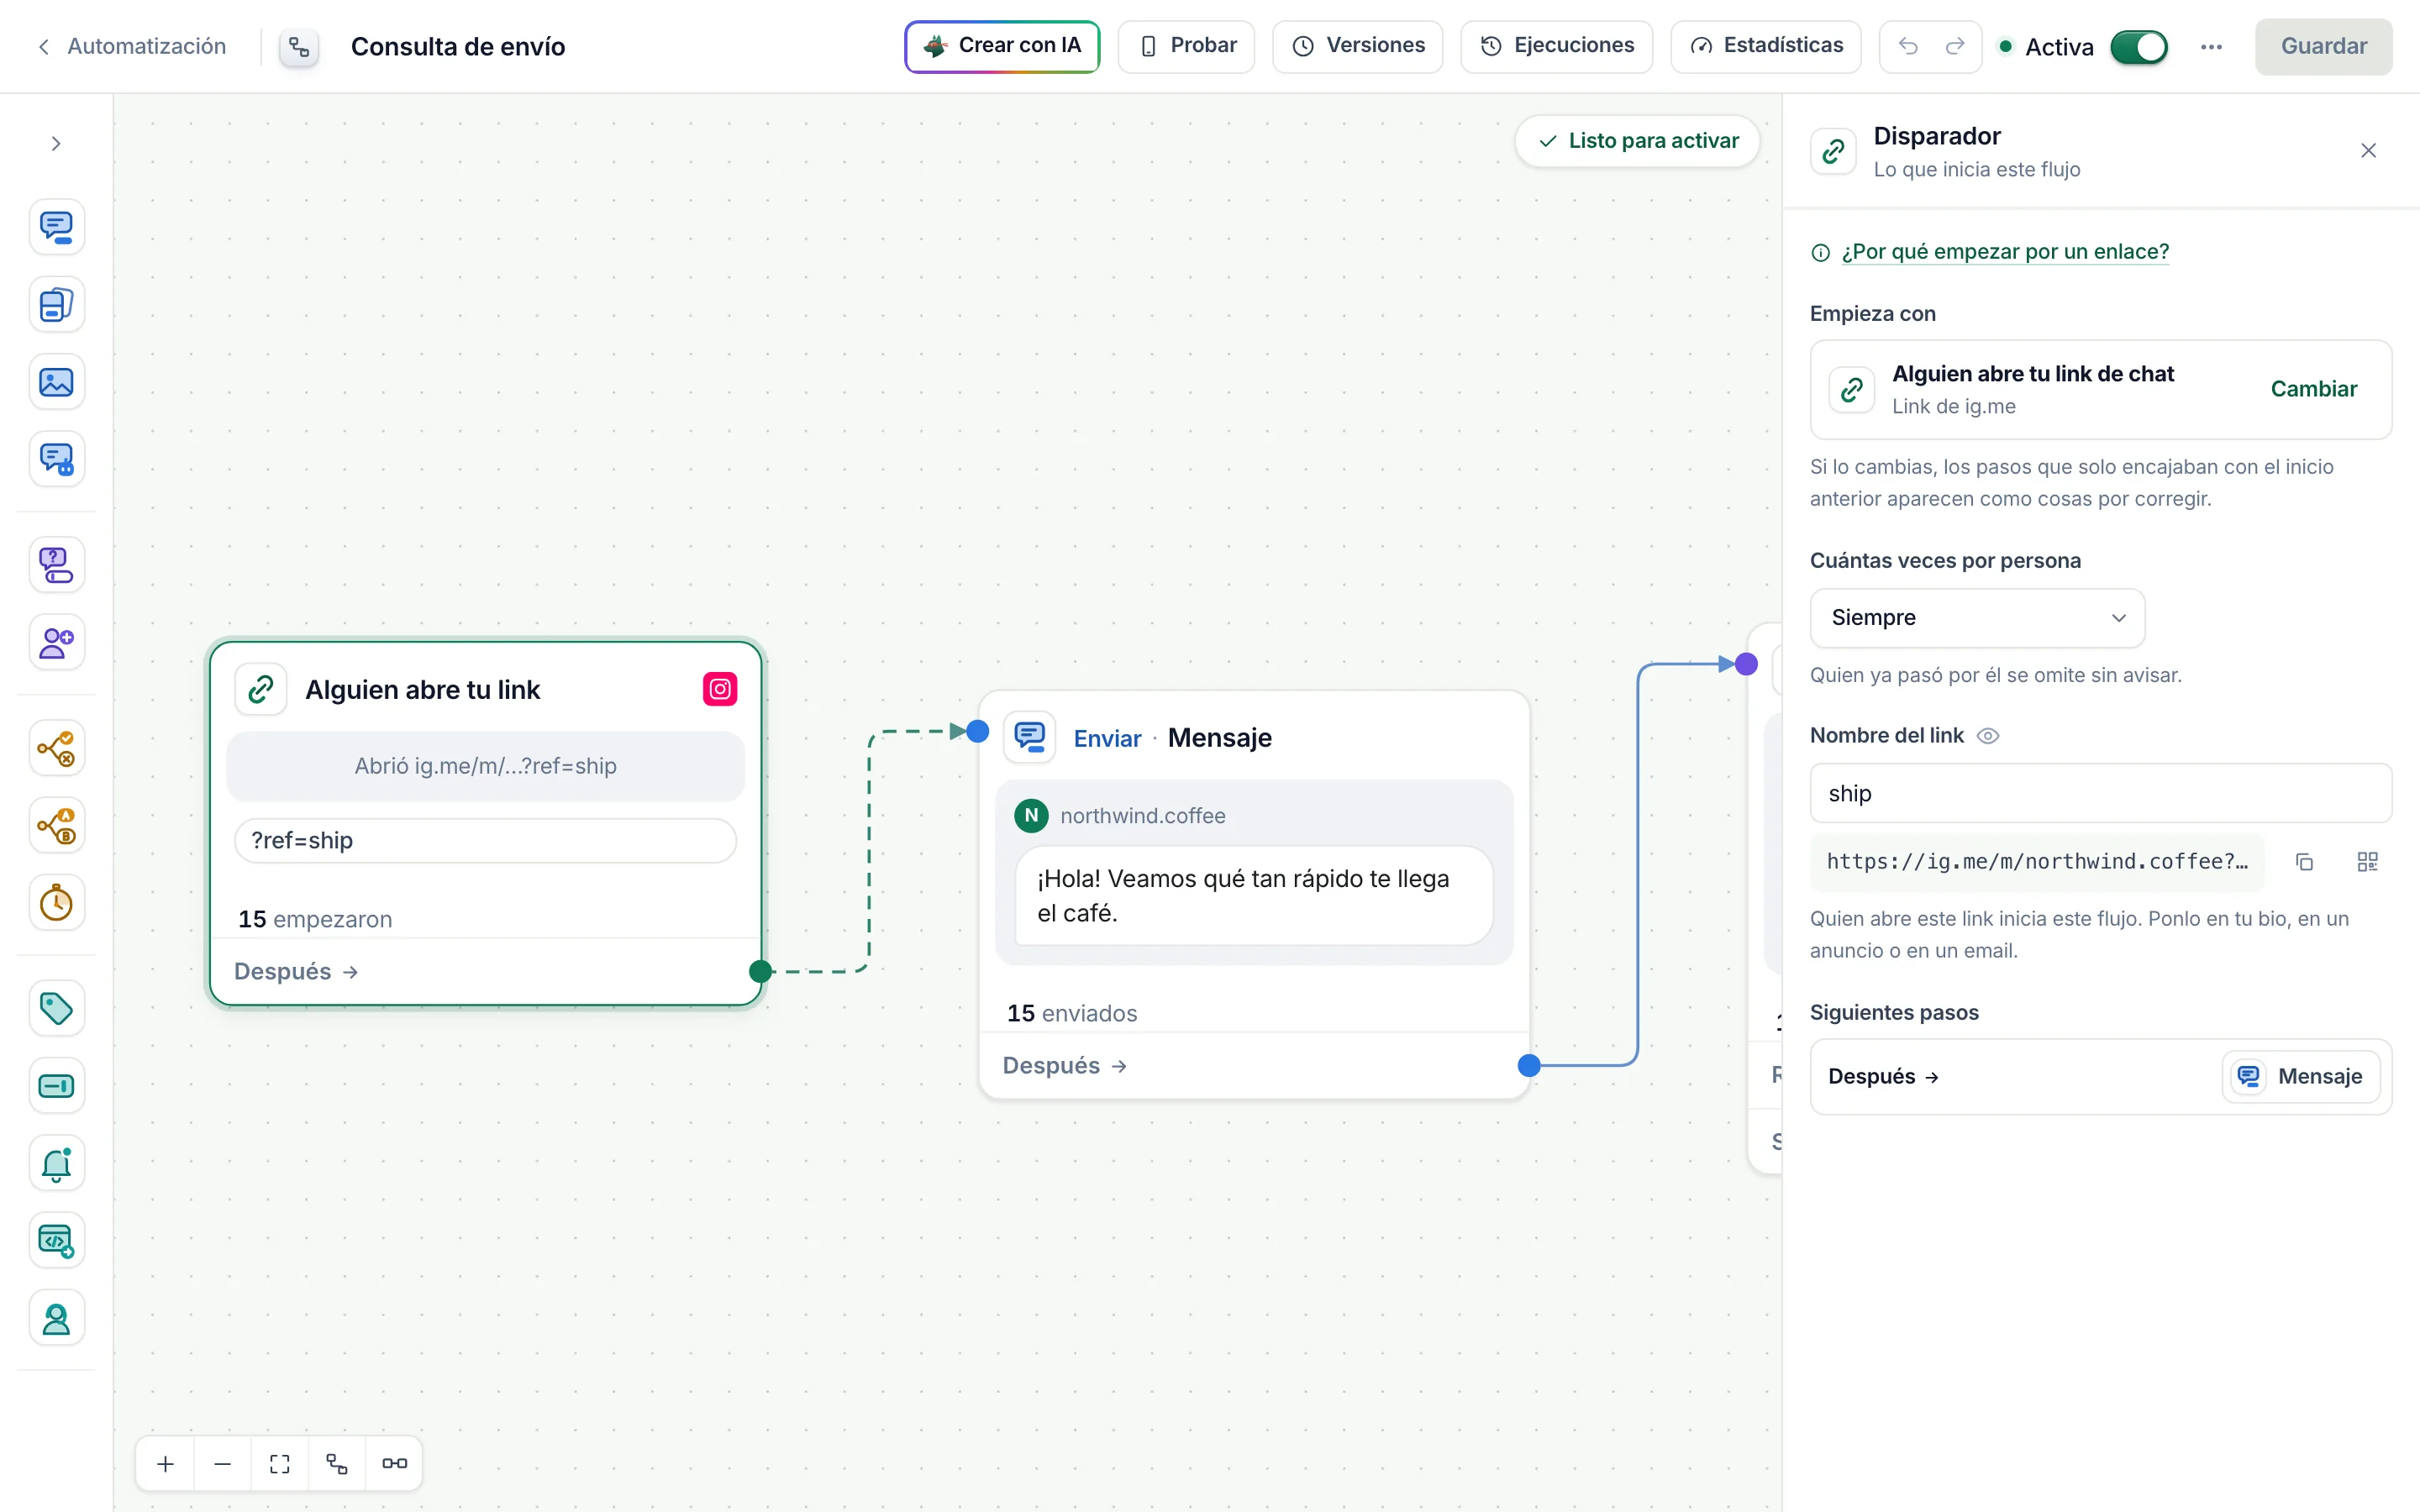Select the notification bell icon in sidebar
The image size is (2420, 1512).
57,1163
